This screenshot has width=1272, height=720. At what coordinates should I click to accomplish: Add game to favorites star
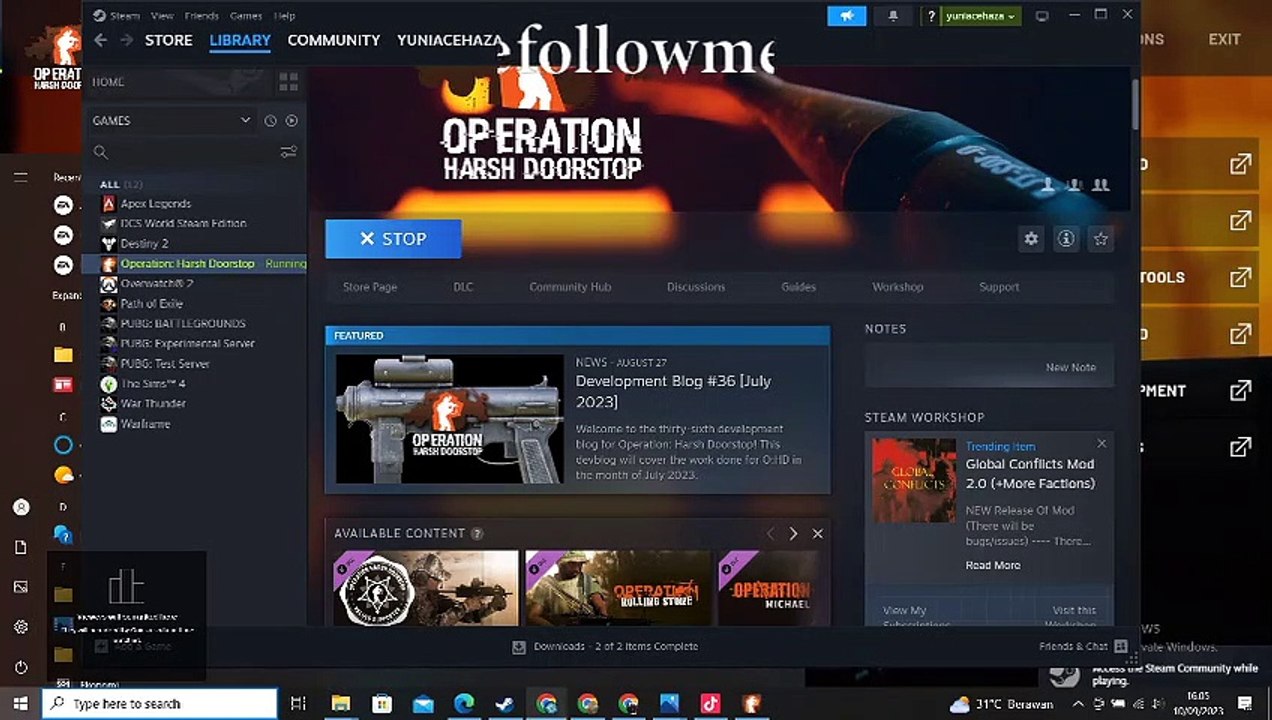coord(1101,239)
